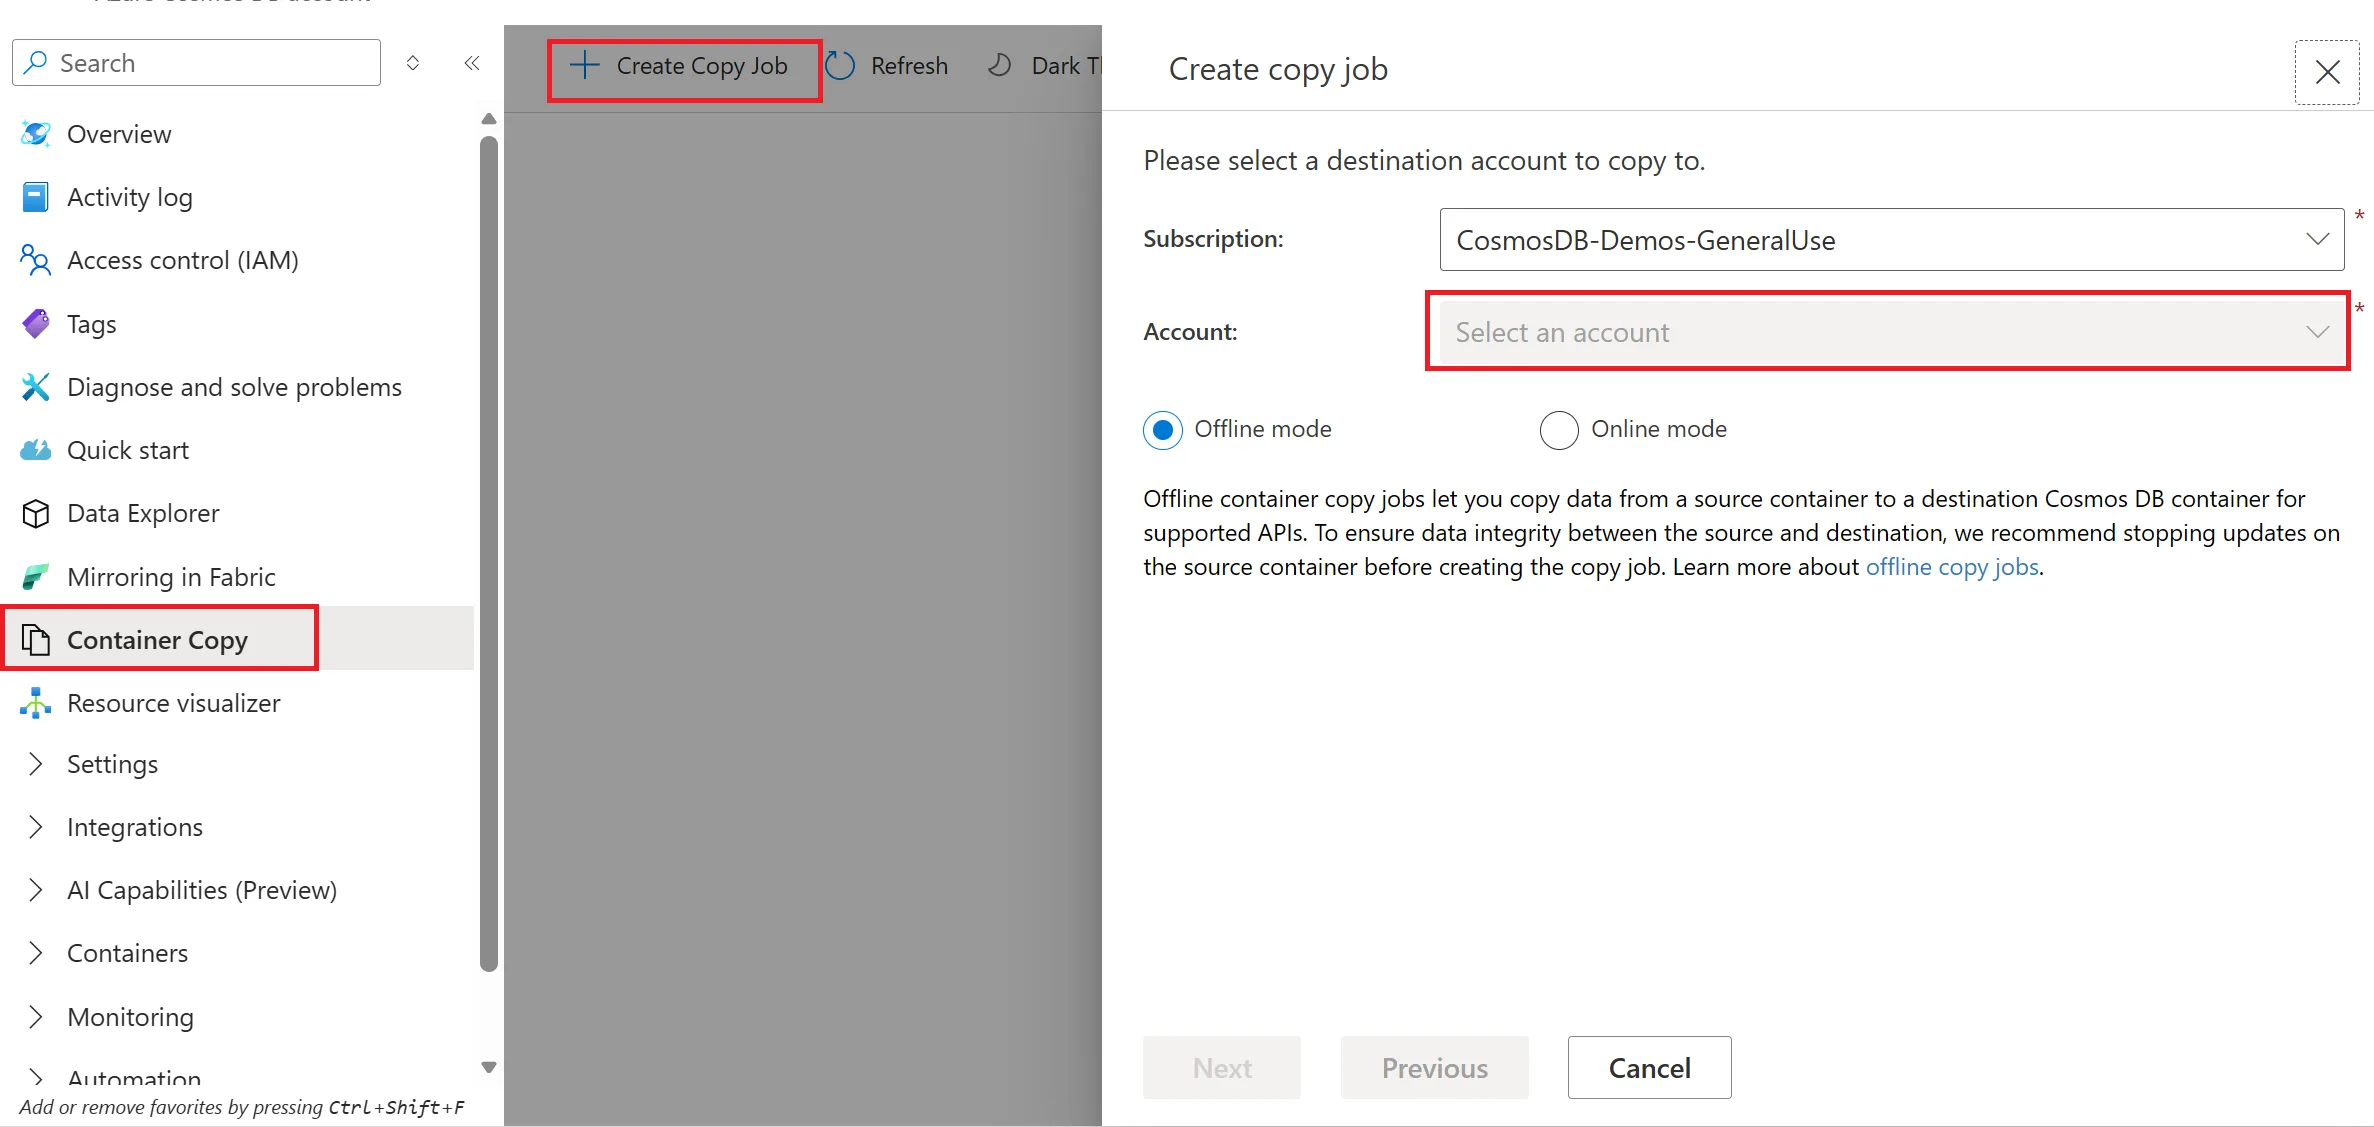Viewport: 2374px width, 1127px height.
Task: Select the Container Copy menu entry
Action: (x=238, y=640)
